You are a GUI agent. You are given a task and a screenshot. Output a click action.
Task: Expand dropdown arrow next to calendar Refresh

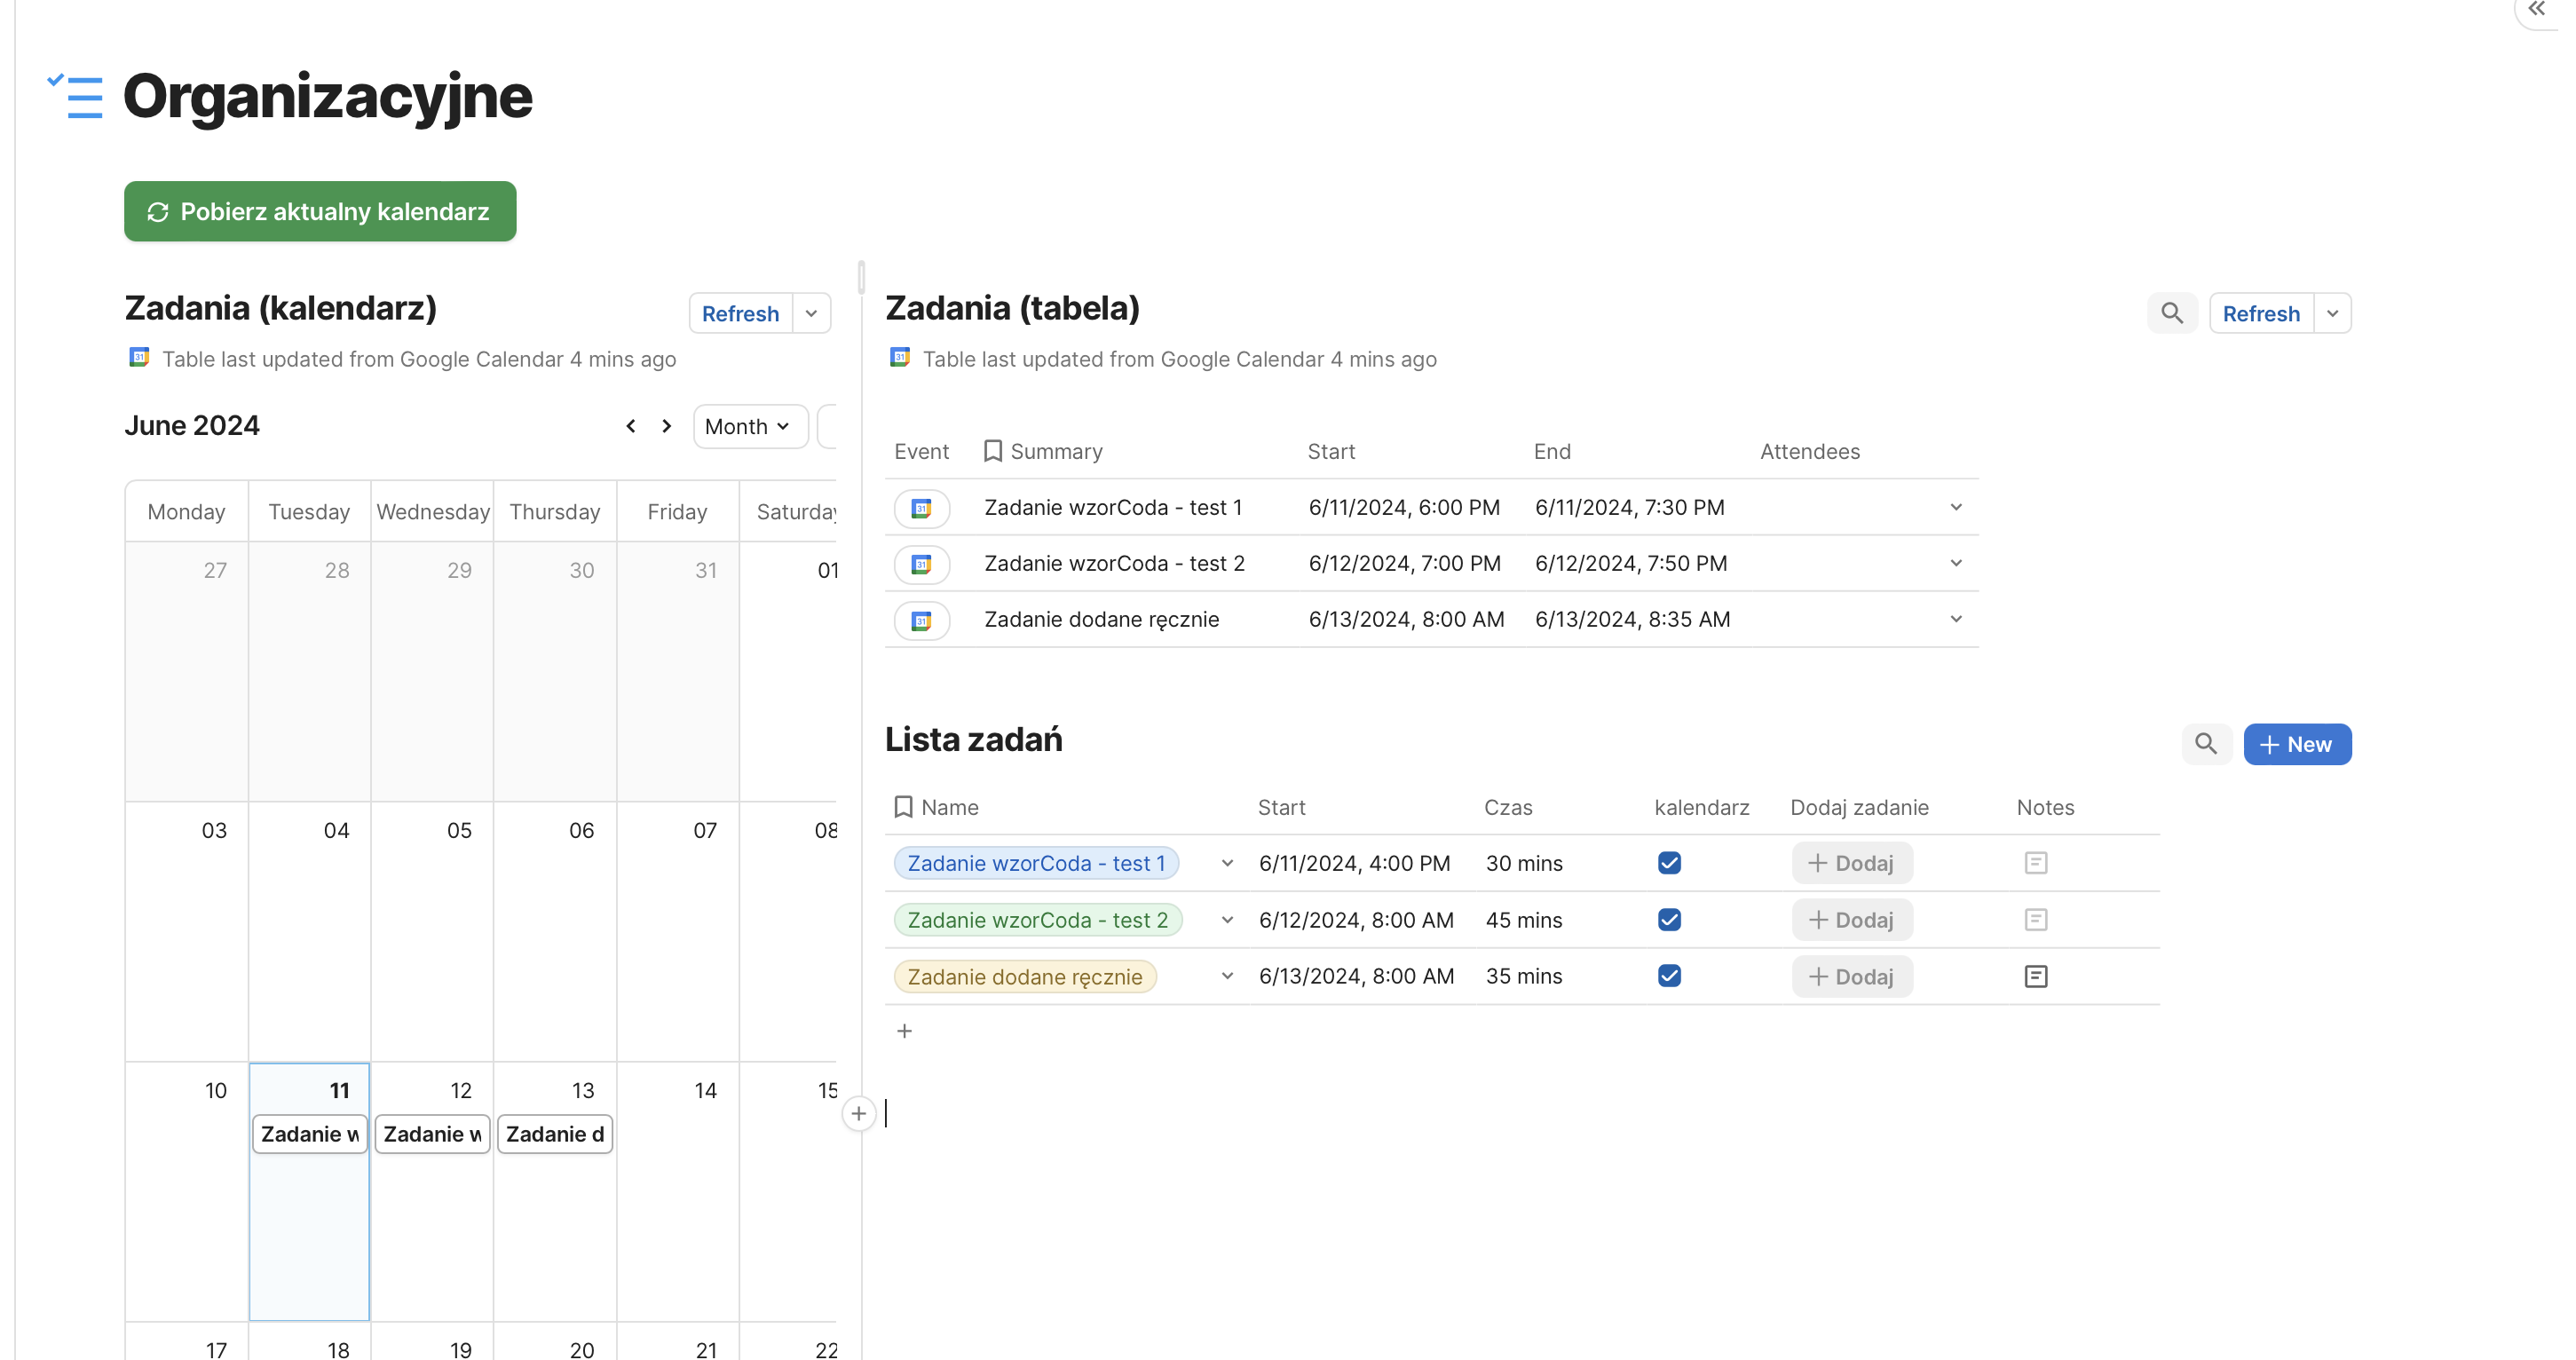pyautogui.click(x=811, y=313)
